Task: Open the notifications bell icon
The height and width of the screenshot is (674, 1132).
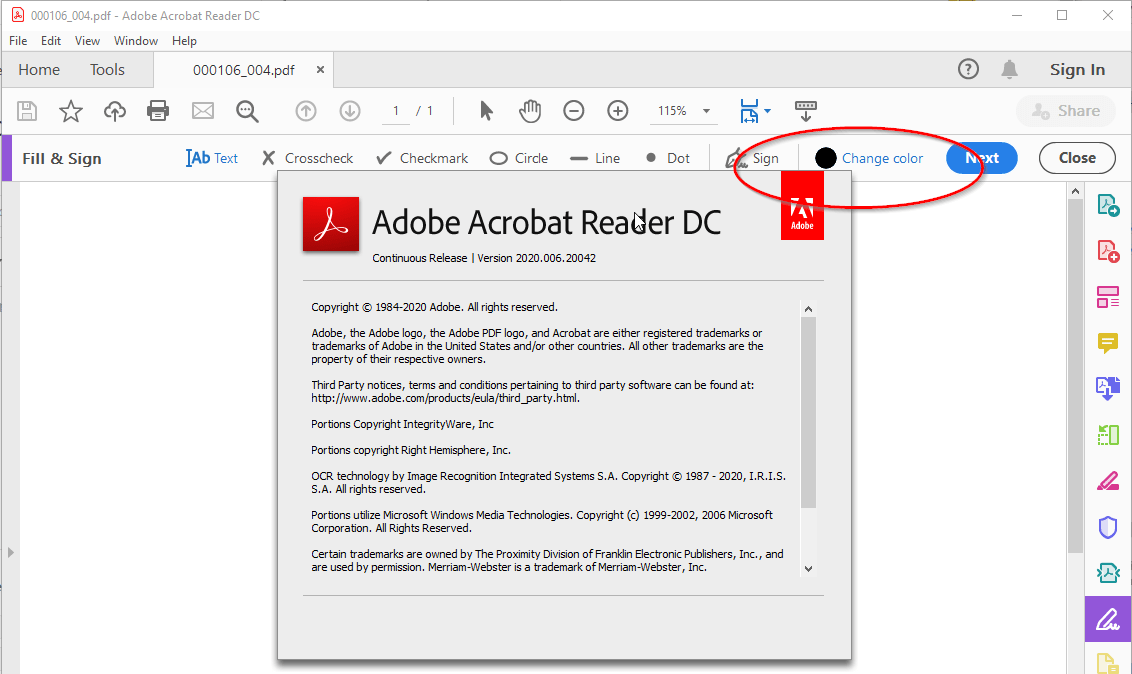Action: pos(1009,69)
